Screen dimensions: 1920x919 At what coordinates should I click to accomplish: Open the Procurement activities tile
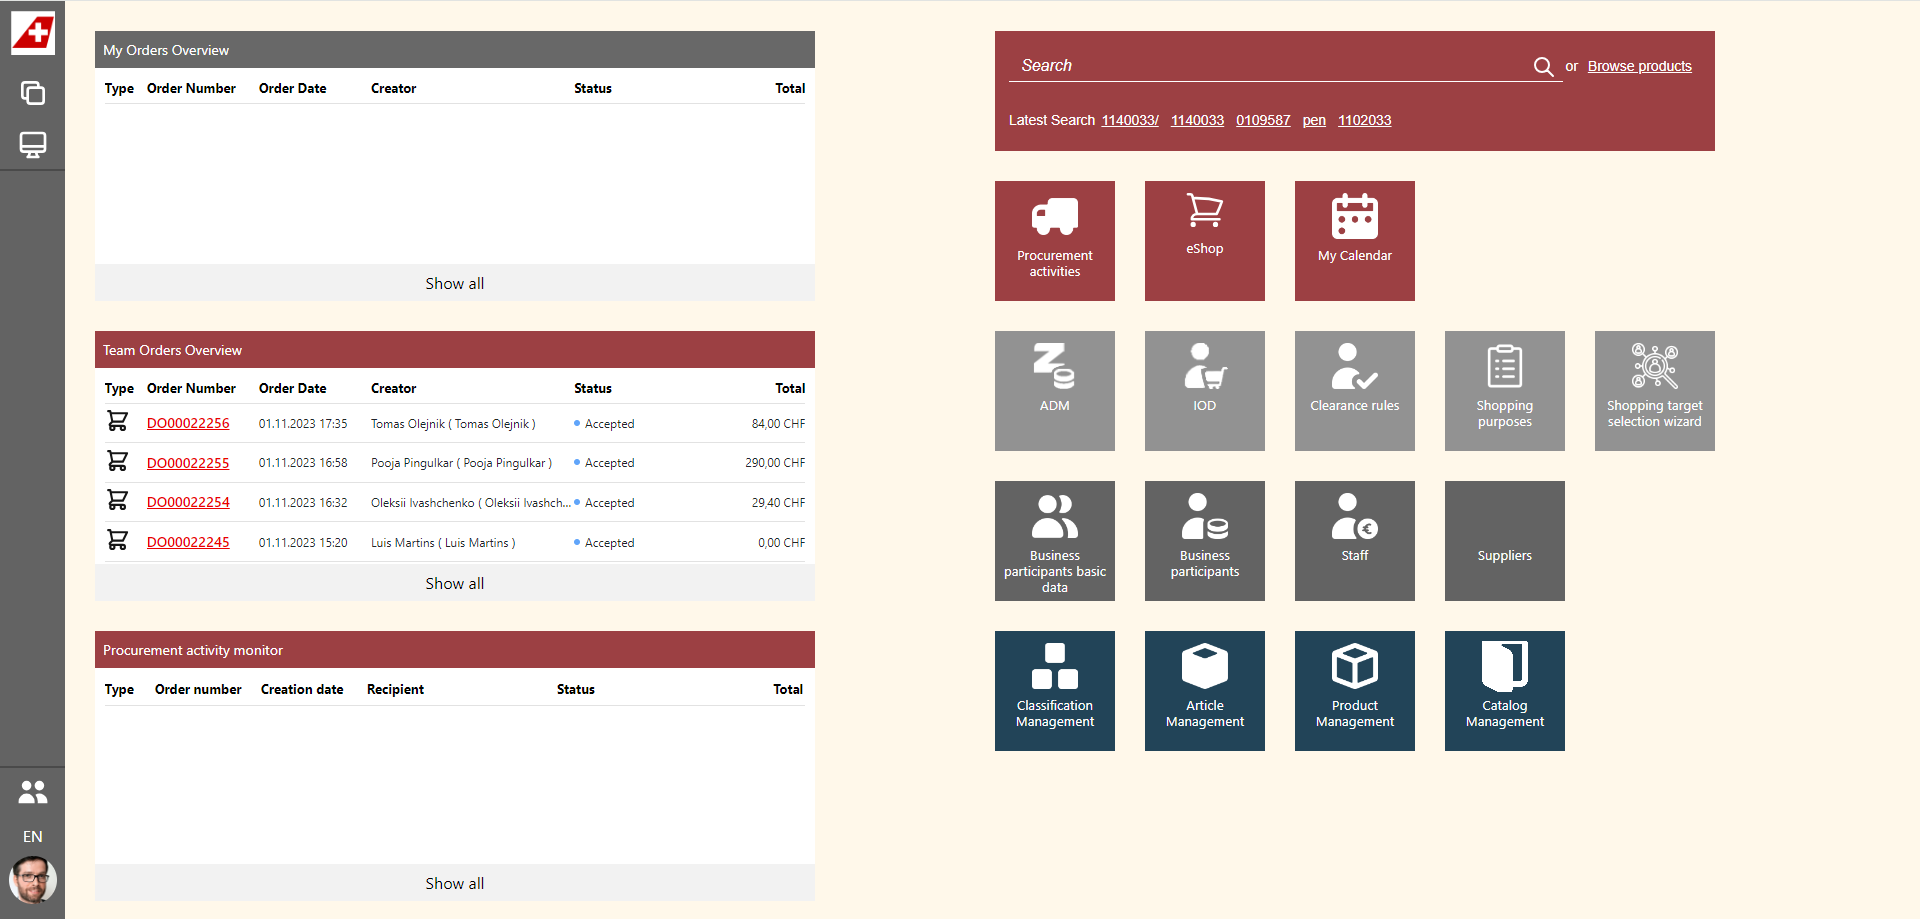pos(1054,241)
